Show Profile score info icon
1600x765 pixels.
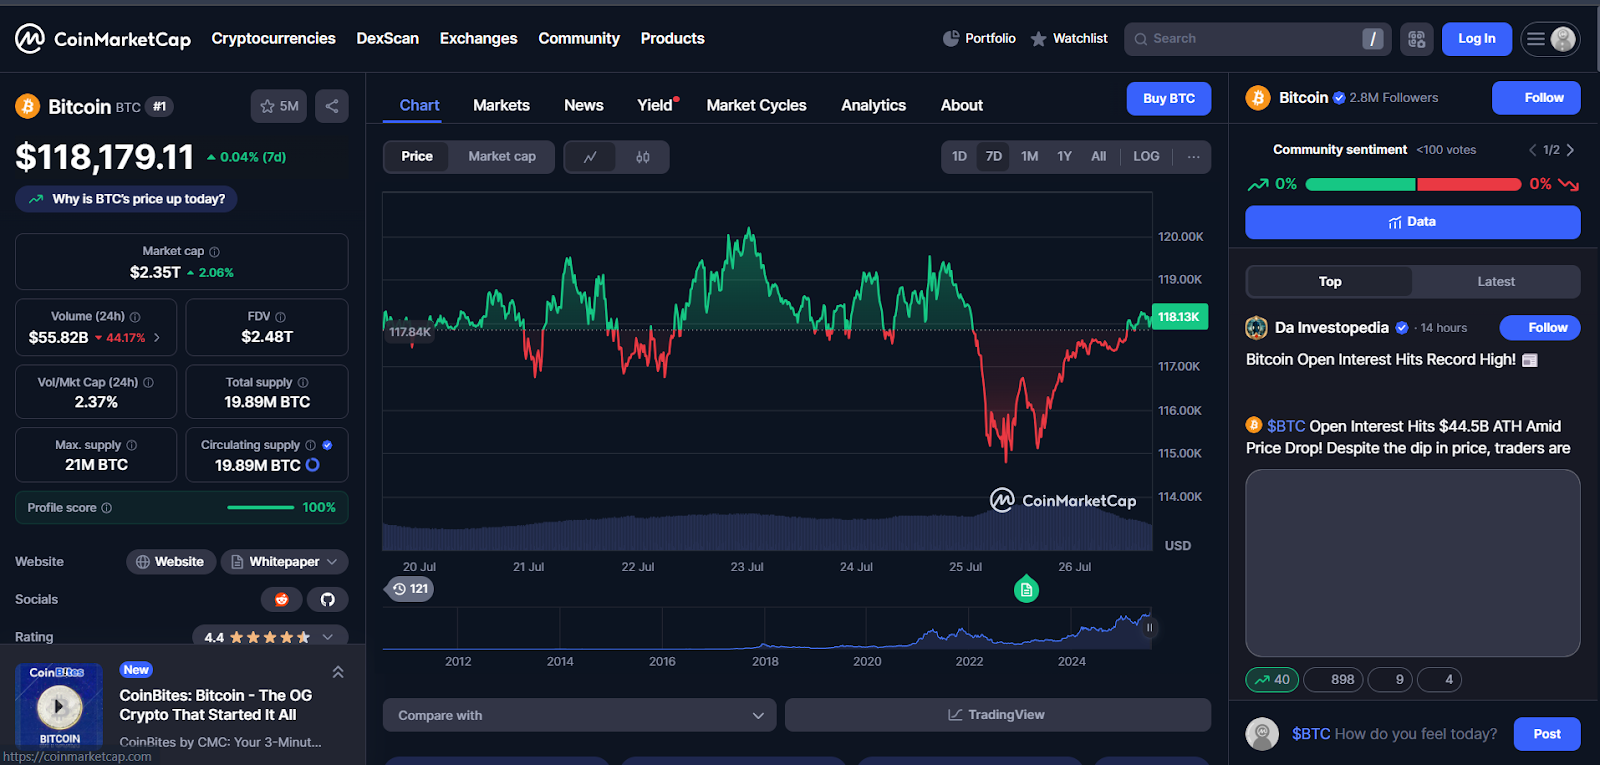coord(107,508)
